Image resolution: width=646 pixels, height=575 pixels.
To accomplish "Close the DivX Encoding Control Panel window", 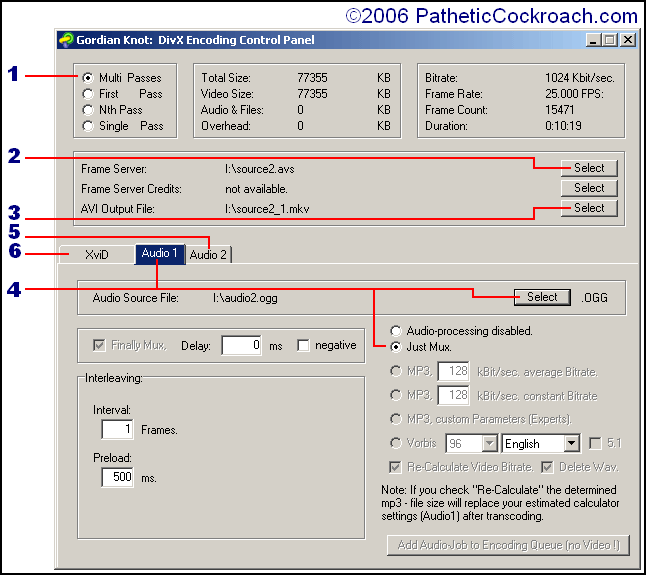I will click(x=628, y=40).
